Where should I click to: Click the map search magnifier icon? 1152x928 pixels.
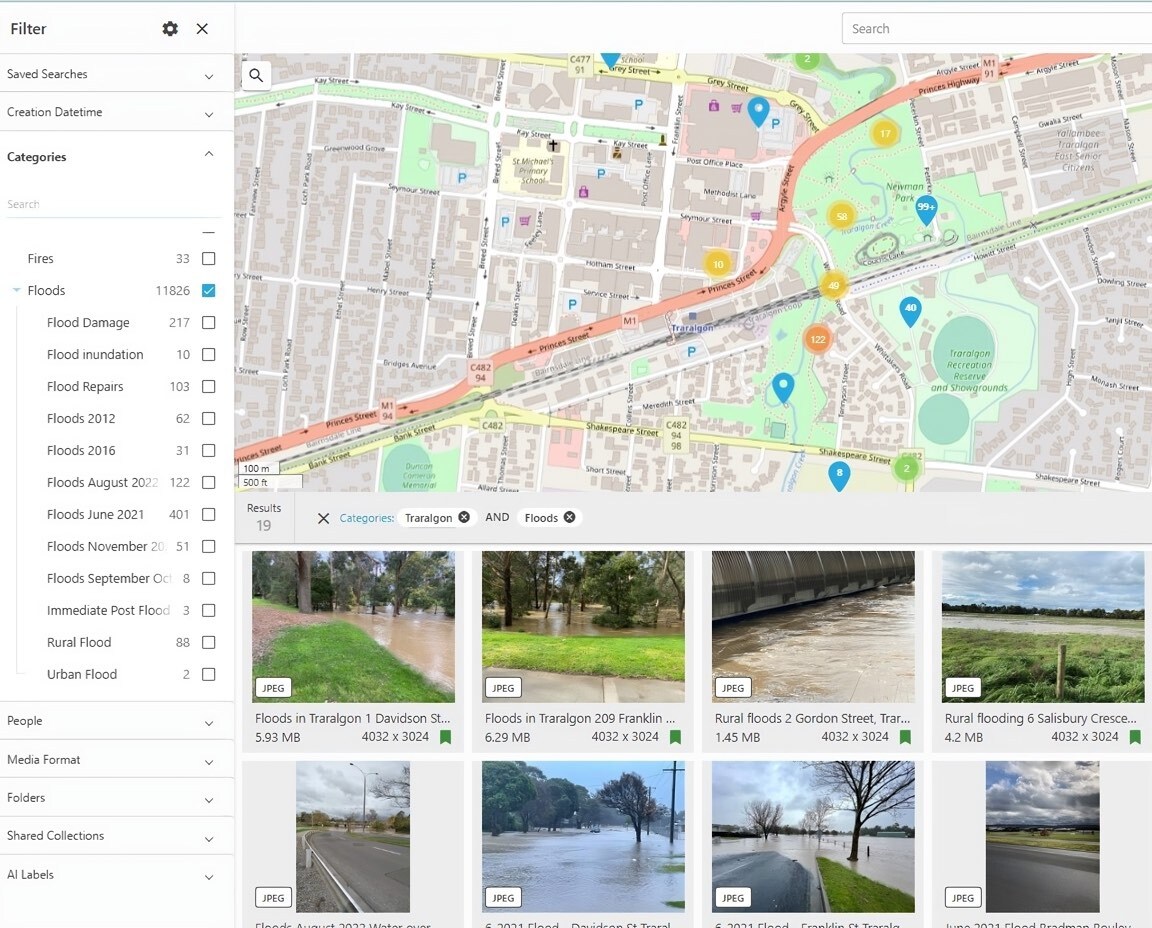(256, 75)
